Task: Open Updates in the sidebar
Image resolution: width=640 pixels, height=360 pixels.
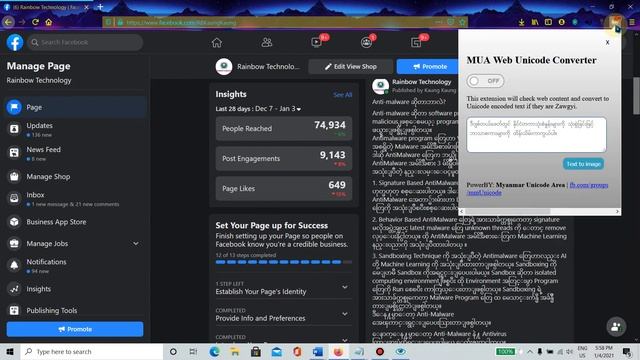Action: point(75,129)
